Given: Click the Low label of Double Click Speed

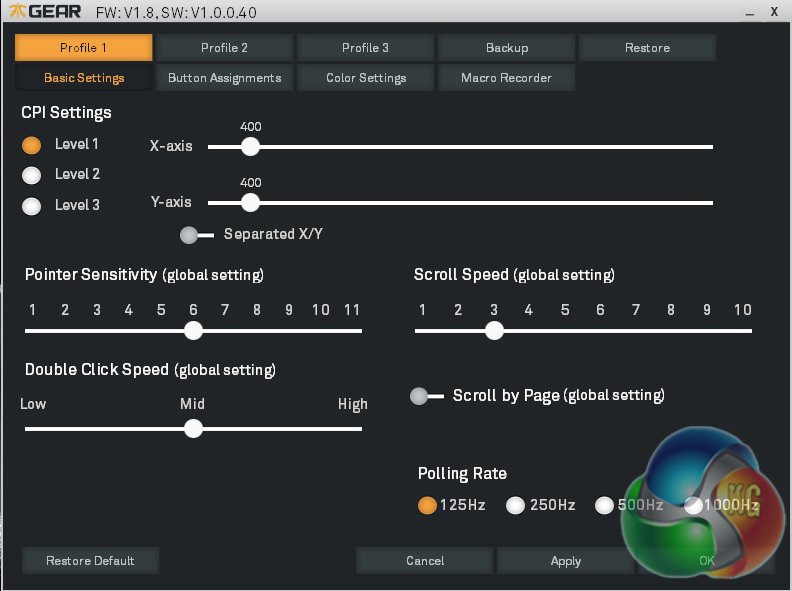Looking at the screenshot, I should pos(33,404).
